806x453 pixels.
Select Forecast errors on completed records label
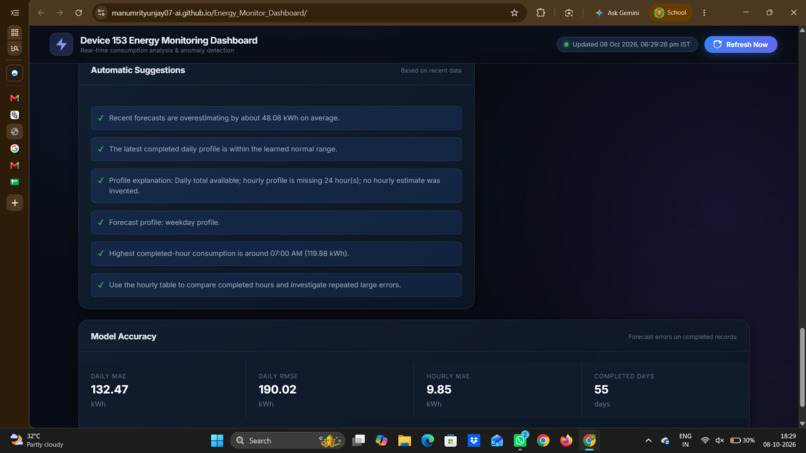click(x=682, y=337)
